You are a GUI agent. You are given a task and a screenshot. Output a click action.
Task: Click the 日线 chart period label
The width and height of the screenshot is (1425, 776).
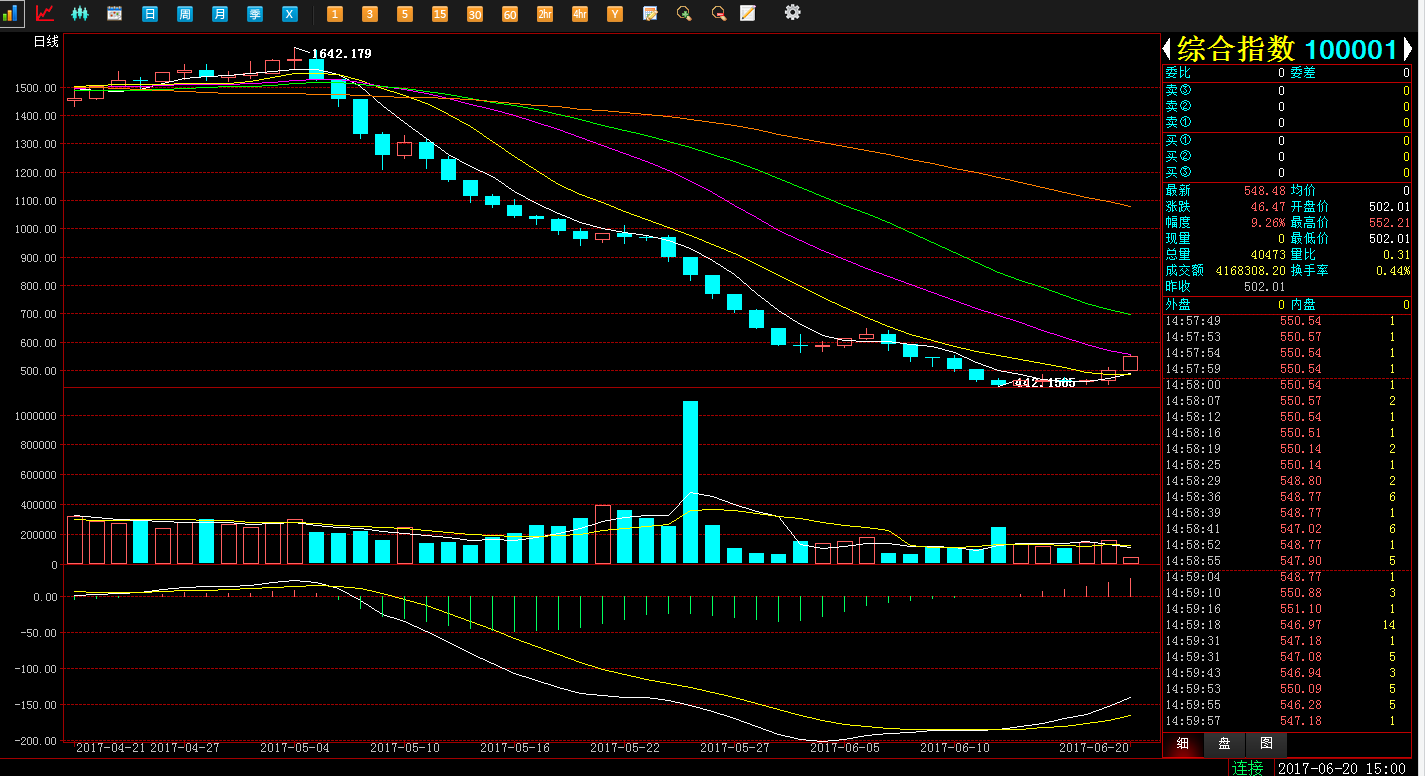pos(46,42)
